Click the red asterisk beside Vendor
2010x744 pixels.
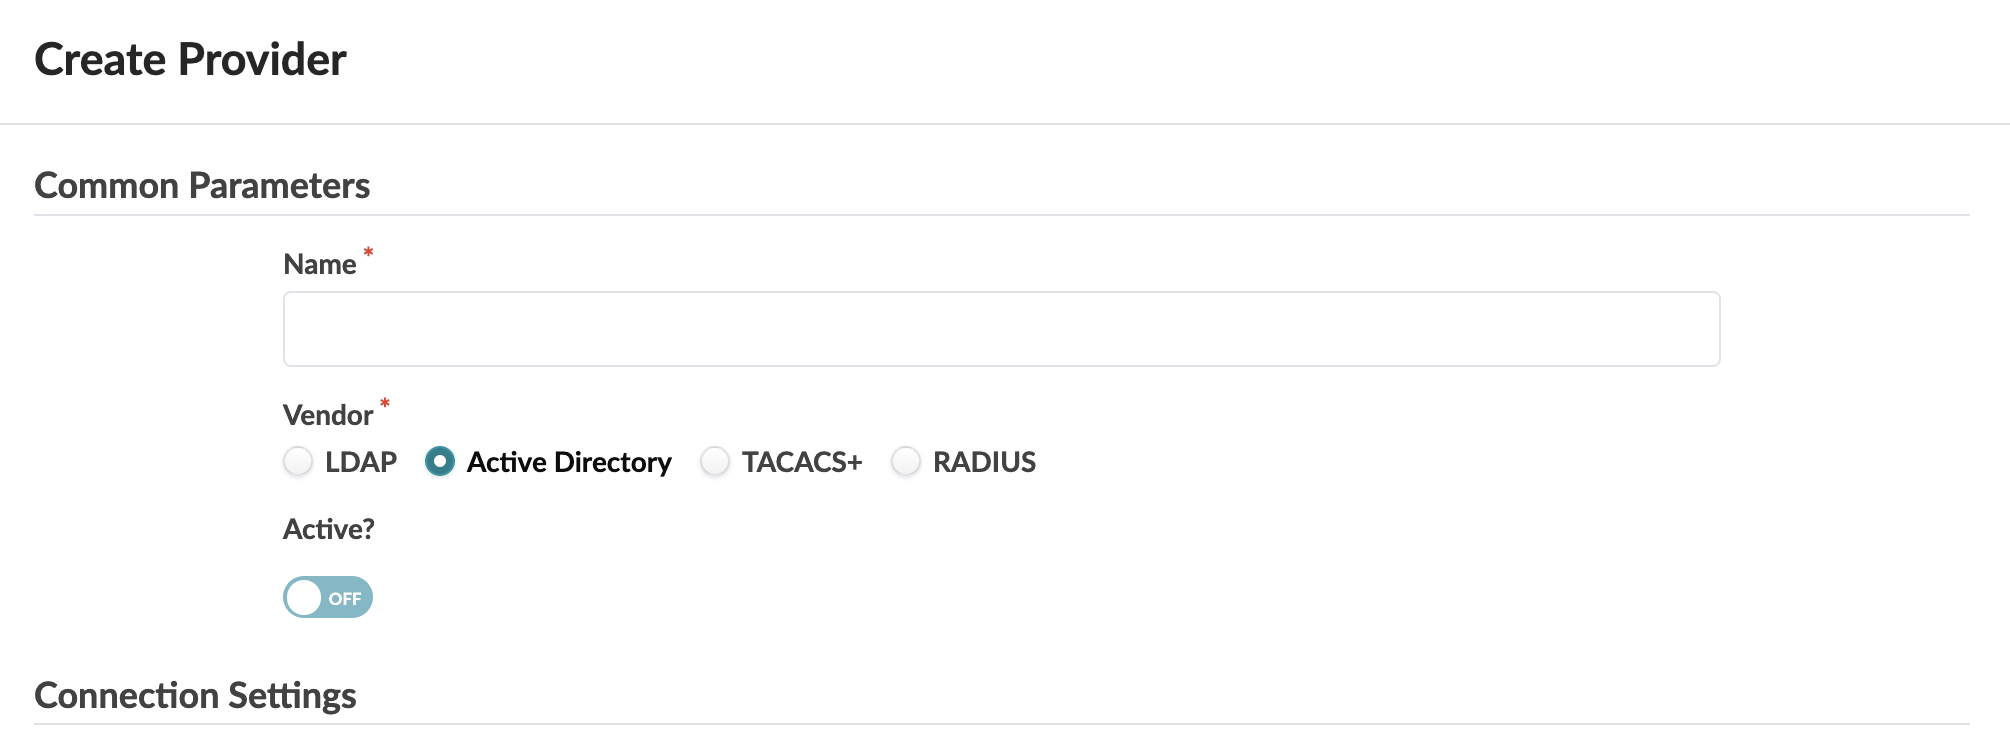(x=385, y=403)
